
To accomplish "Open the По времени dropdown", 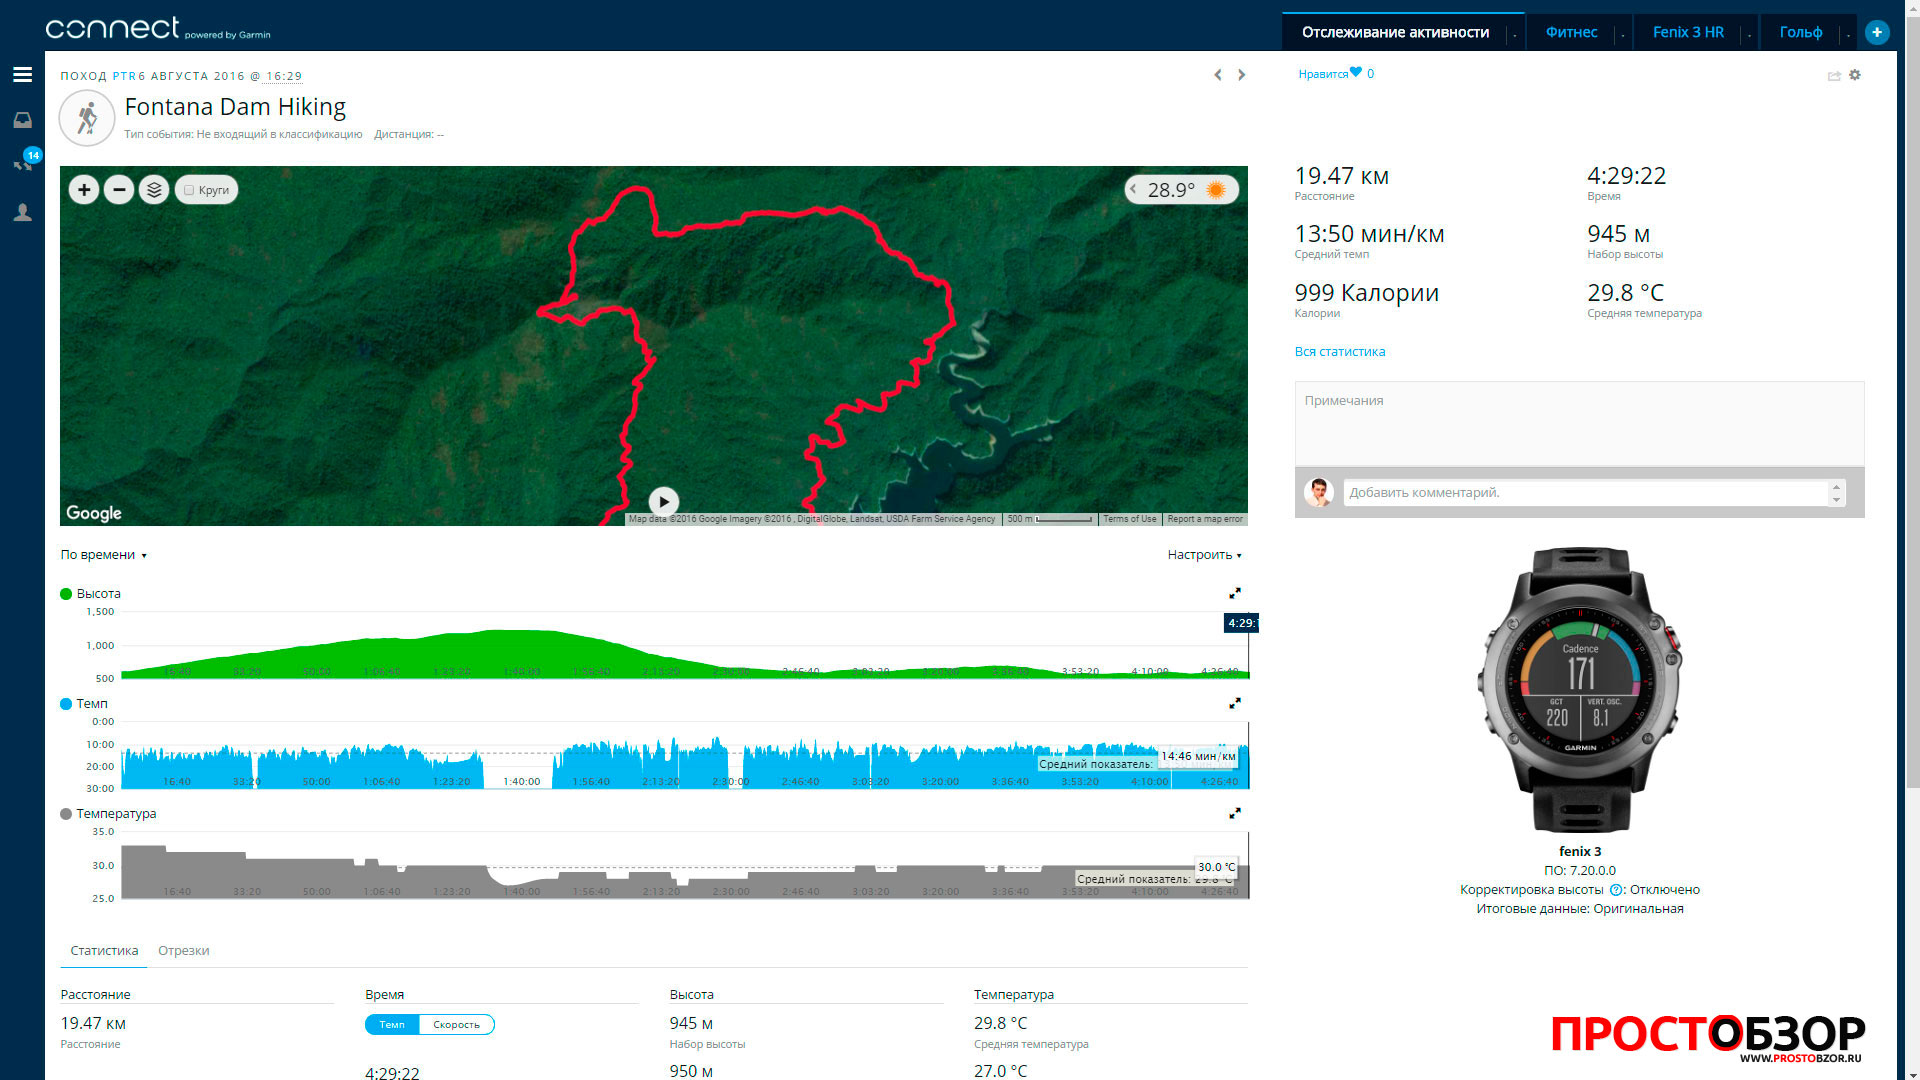I will [x=103, y=555].
